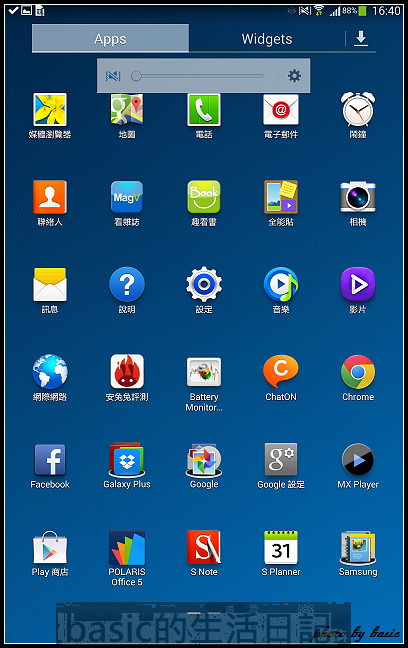The width and height of the screenshot is (408, 648).
Task: Open the alarm Clock app
Action: tap(358, 110)
